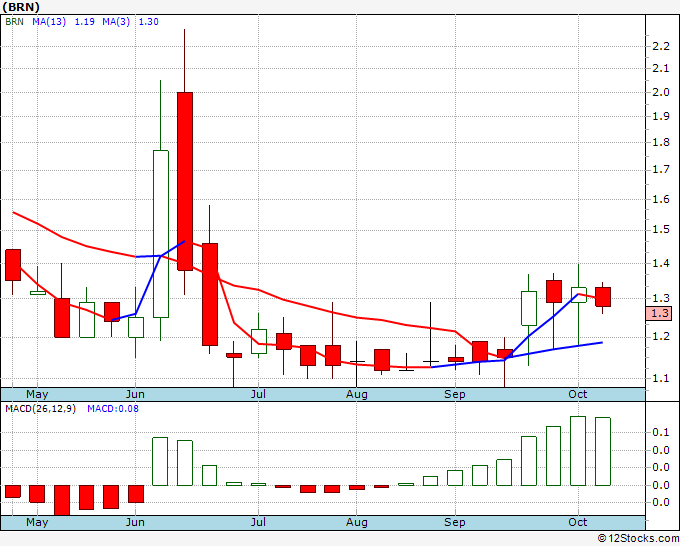Click the lowest red MACD bar in May
Image resolution: width=680 pixels, height=546 pixels.
tap(62, 499)
